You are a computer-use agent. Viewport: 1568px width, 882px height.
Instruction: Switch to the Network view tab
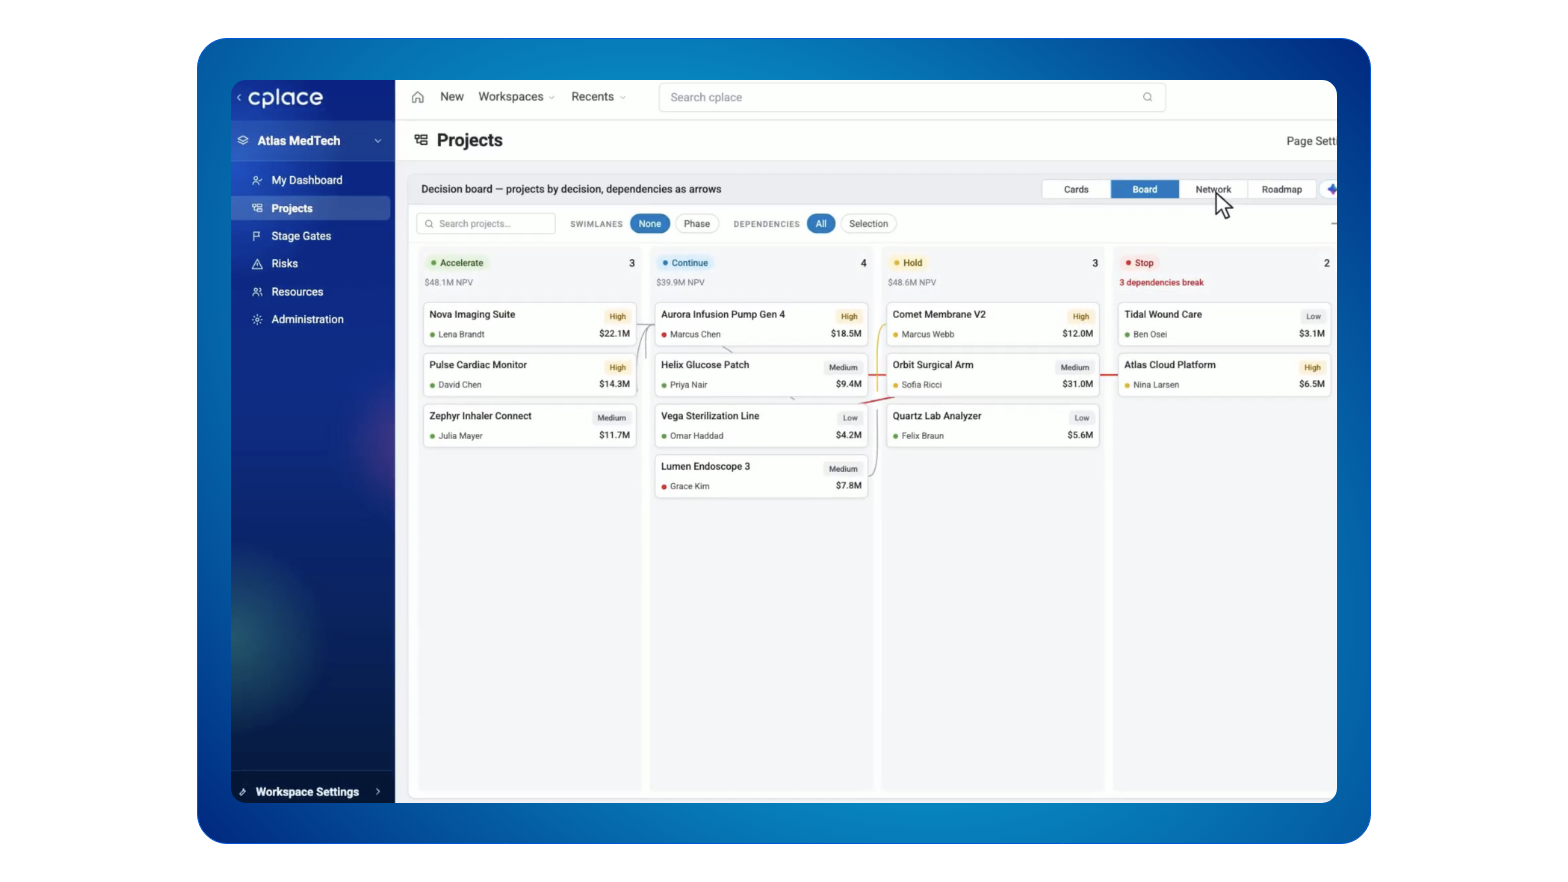(x=1213, y=189)
